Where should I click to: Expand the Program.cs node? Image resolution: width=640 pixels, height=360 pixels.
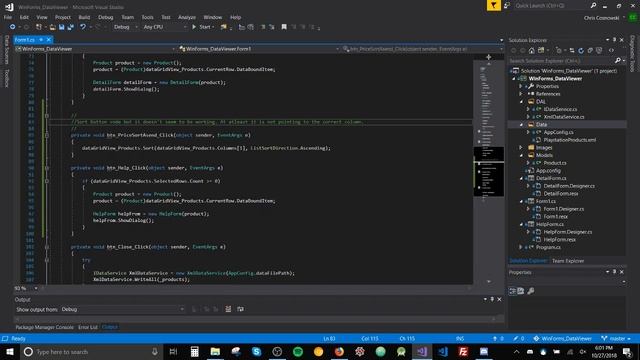point(521,247)
